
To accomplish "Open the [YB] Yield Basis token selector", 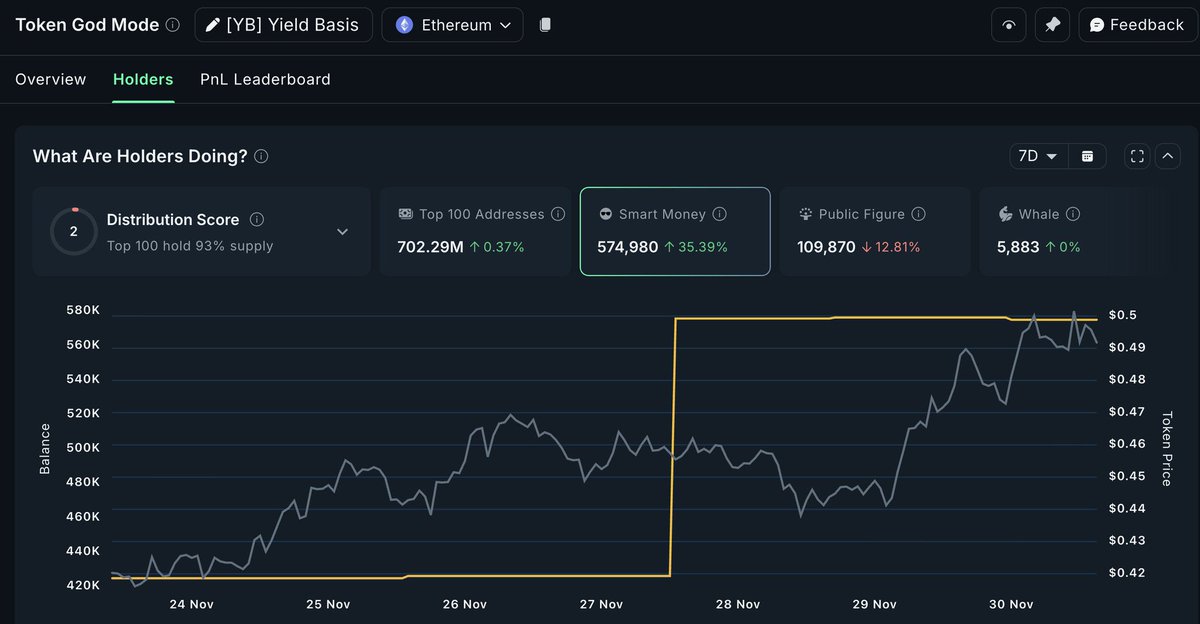I will pyautogui.click(x=283, y=25).
